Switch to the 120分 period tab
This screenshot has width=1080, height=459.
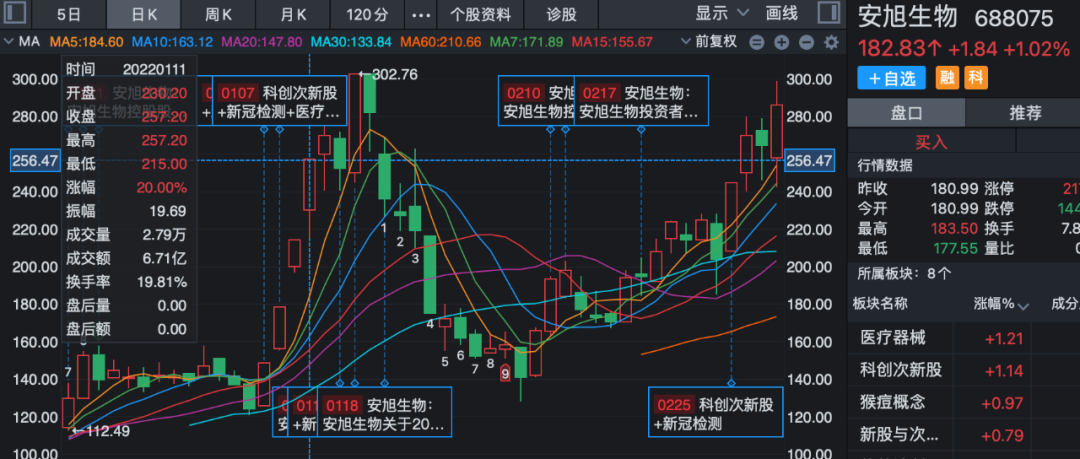(x=366, y=14)
